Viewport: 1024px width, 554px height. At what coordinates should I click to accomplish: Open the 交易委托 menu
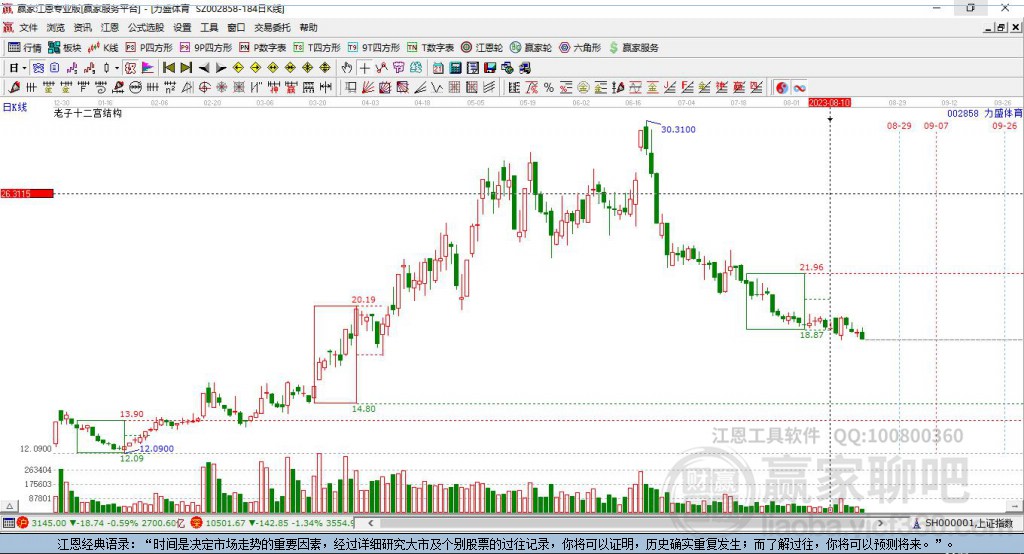[x=272, y=27]
